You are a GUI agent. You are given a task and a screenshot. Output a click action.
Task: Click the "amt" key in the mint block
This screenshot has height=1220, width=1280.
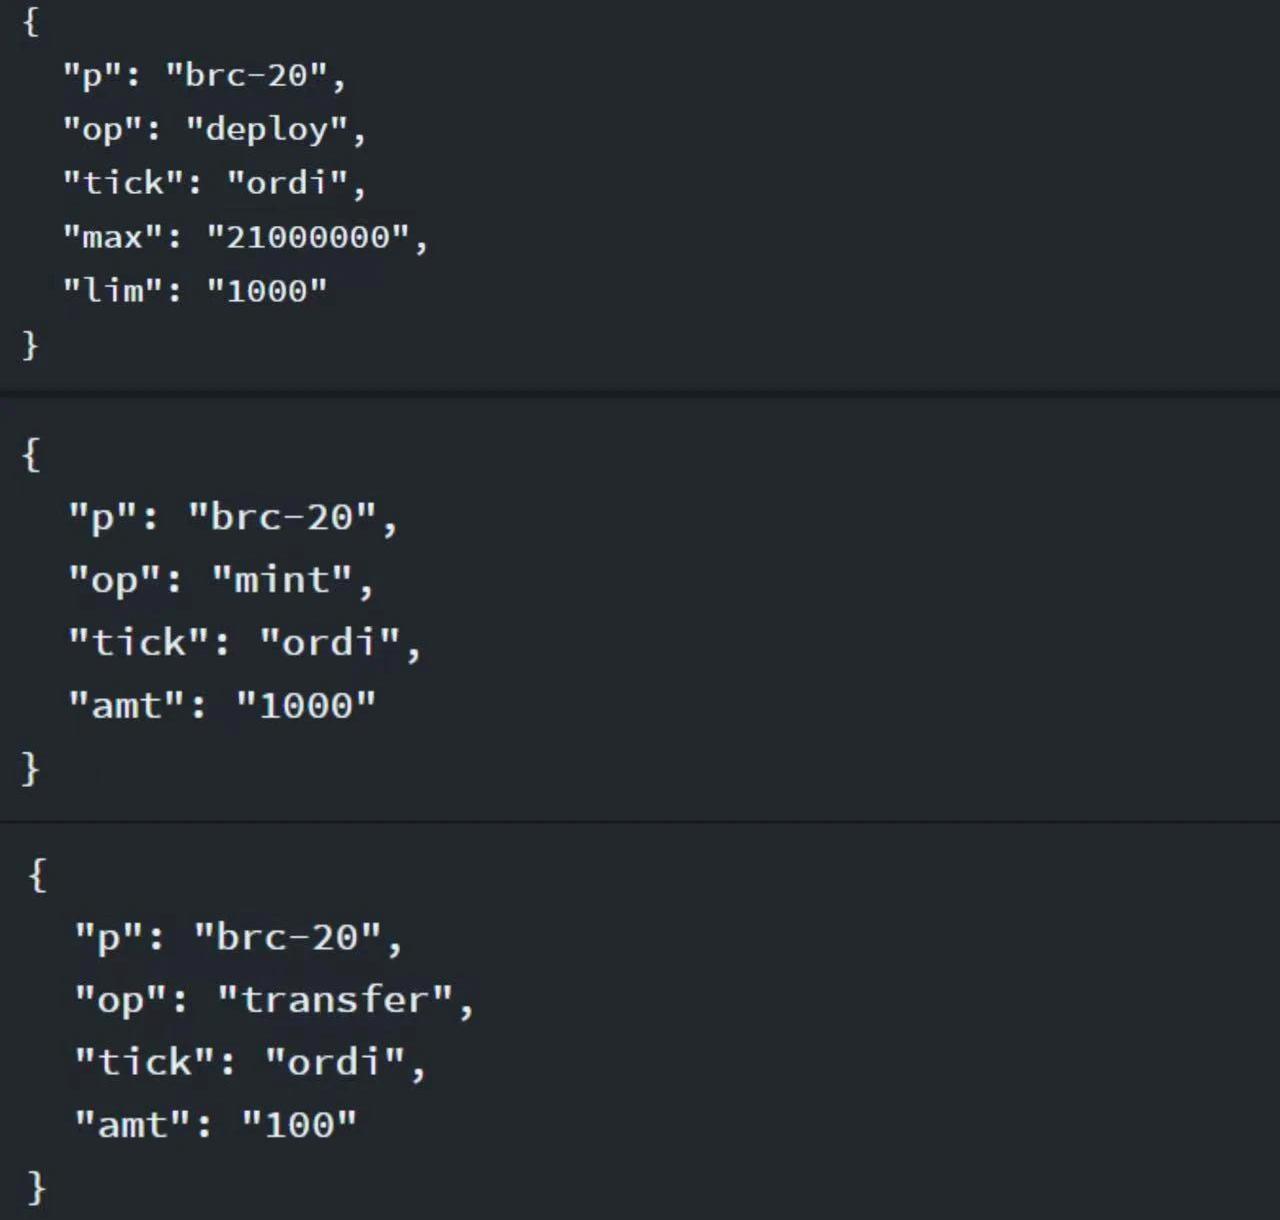[127, 705]
